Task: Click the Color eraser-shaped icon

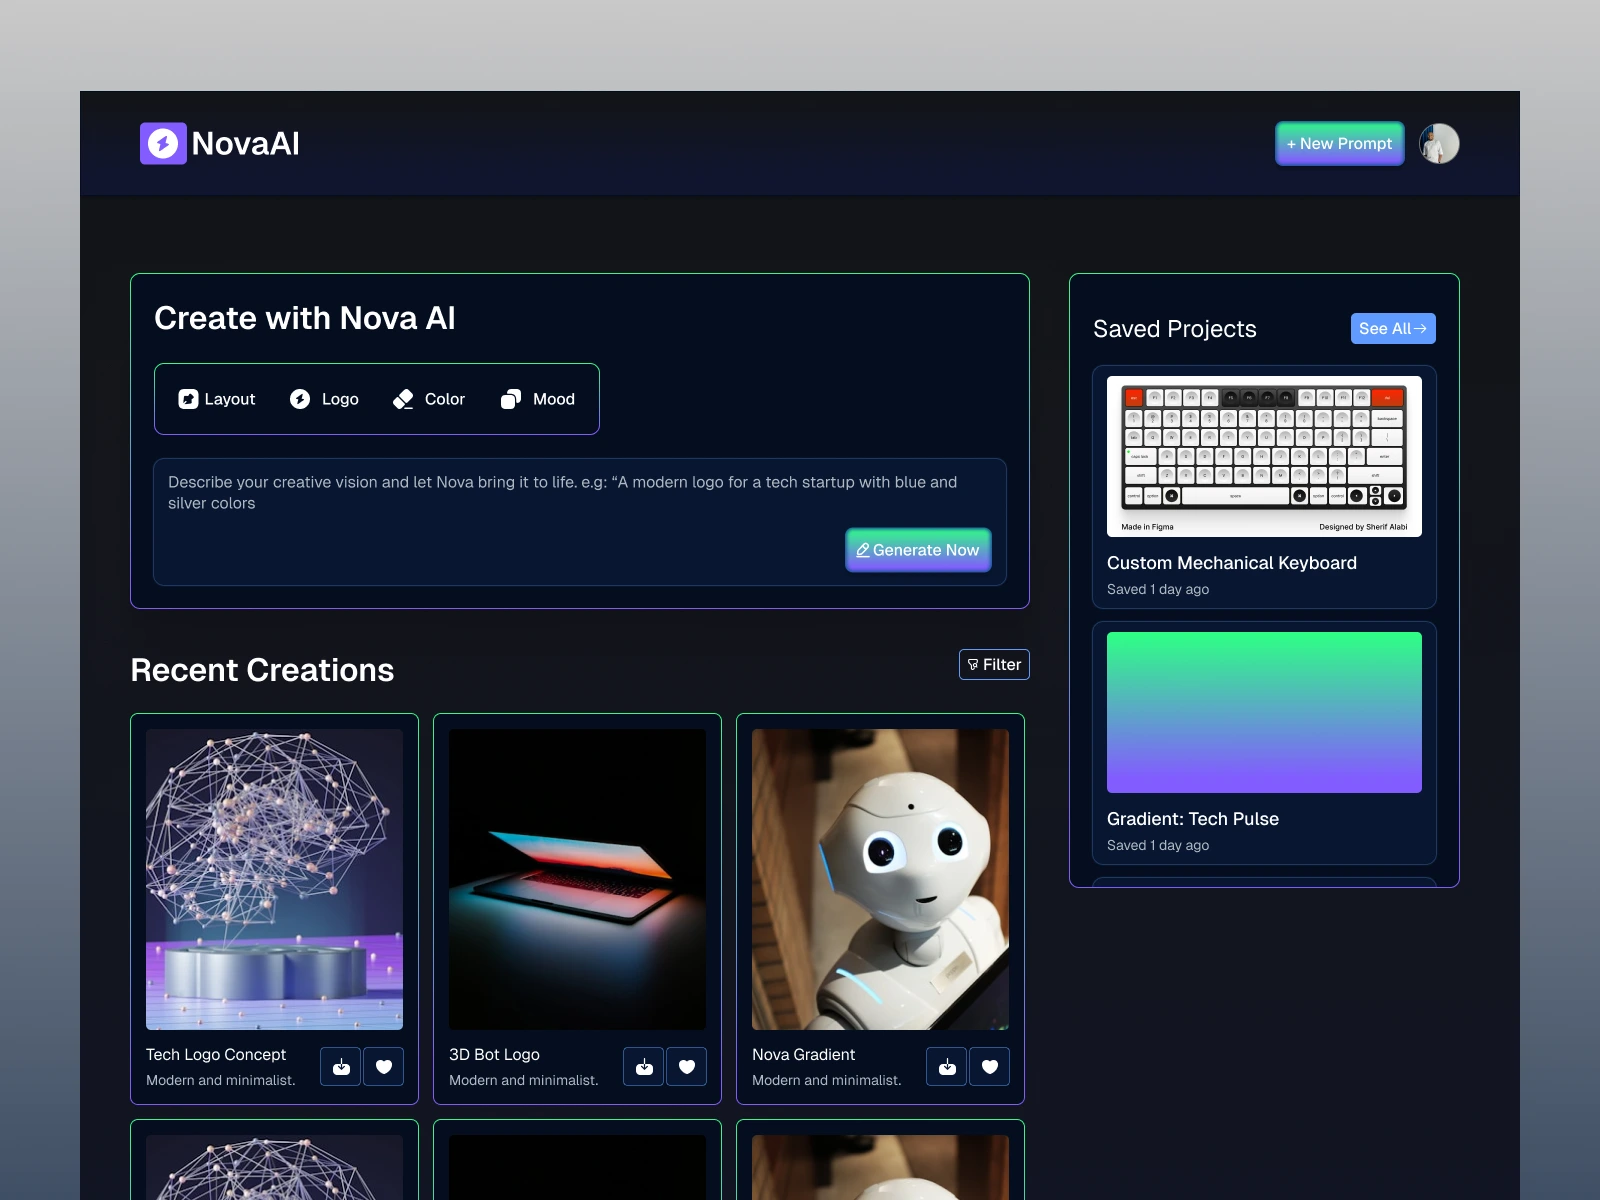Action: click(x=403, y=399)
